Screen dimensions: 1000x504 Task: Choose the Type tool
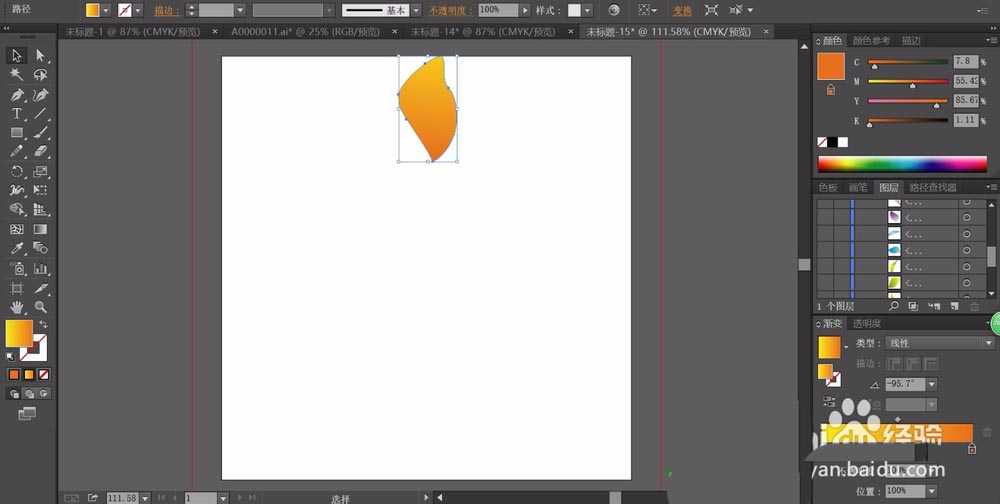pyautogui.click(x=17, y=114)
